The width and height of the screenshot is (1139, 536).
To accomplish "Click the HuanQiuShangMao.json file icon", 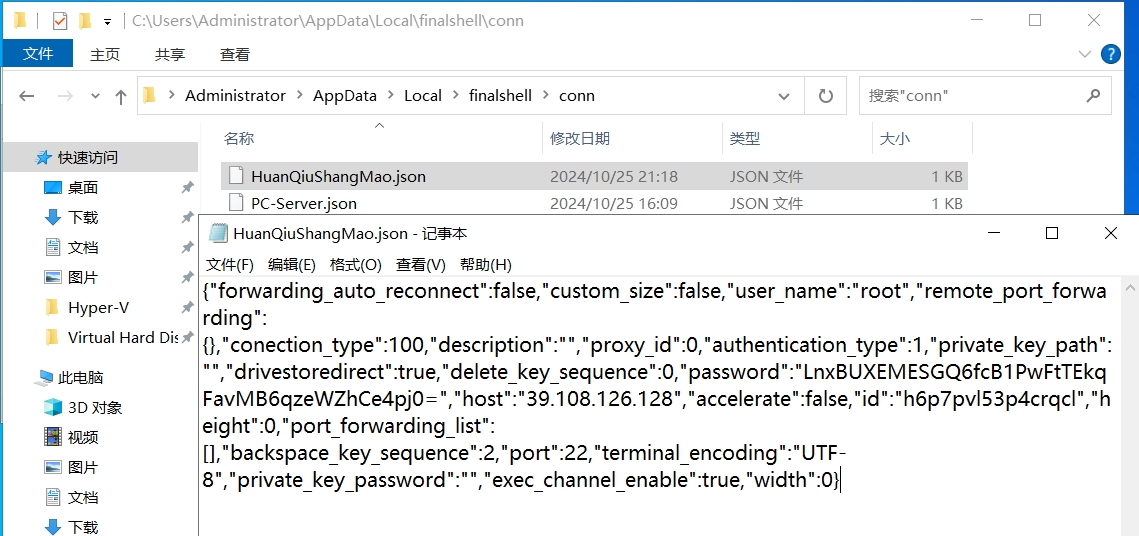I will [x=235, y=176].
